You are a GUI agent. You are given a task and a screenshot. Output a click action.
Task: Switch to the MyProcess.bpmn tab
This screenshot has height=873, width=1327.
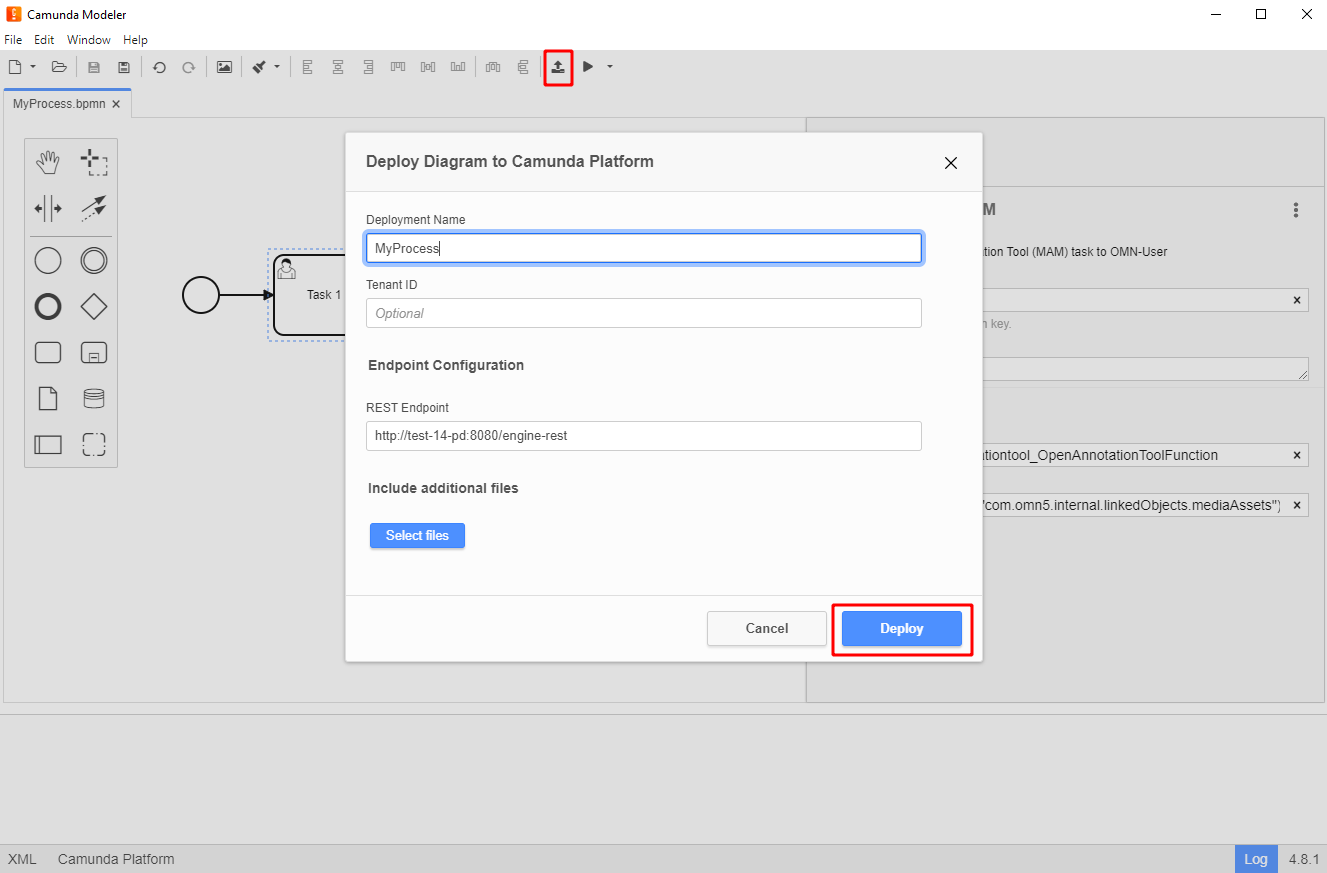click(59, 104)
